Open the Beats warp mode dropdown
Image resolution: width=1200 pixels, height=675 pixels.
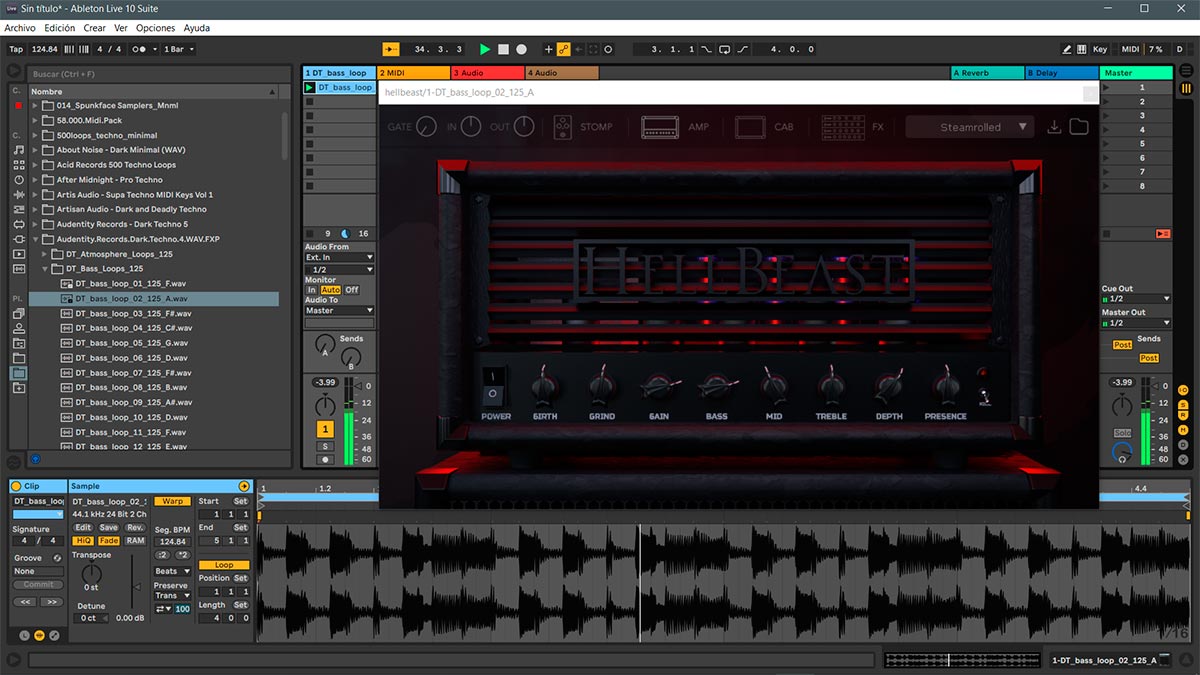point(172,571)
